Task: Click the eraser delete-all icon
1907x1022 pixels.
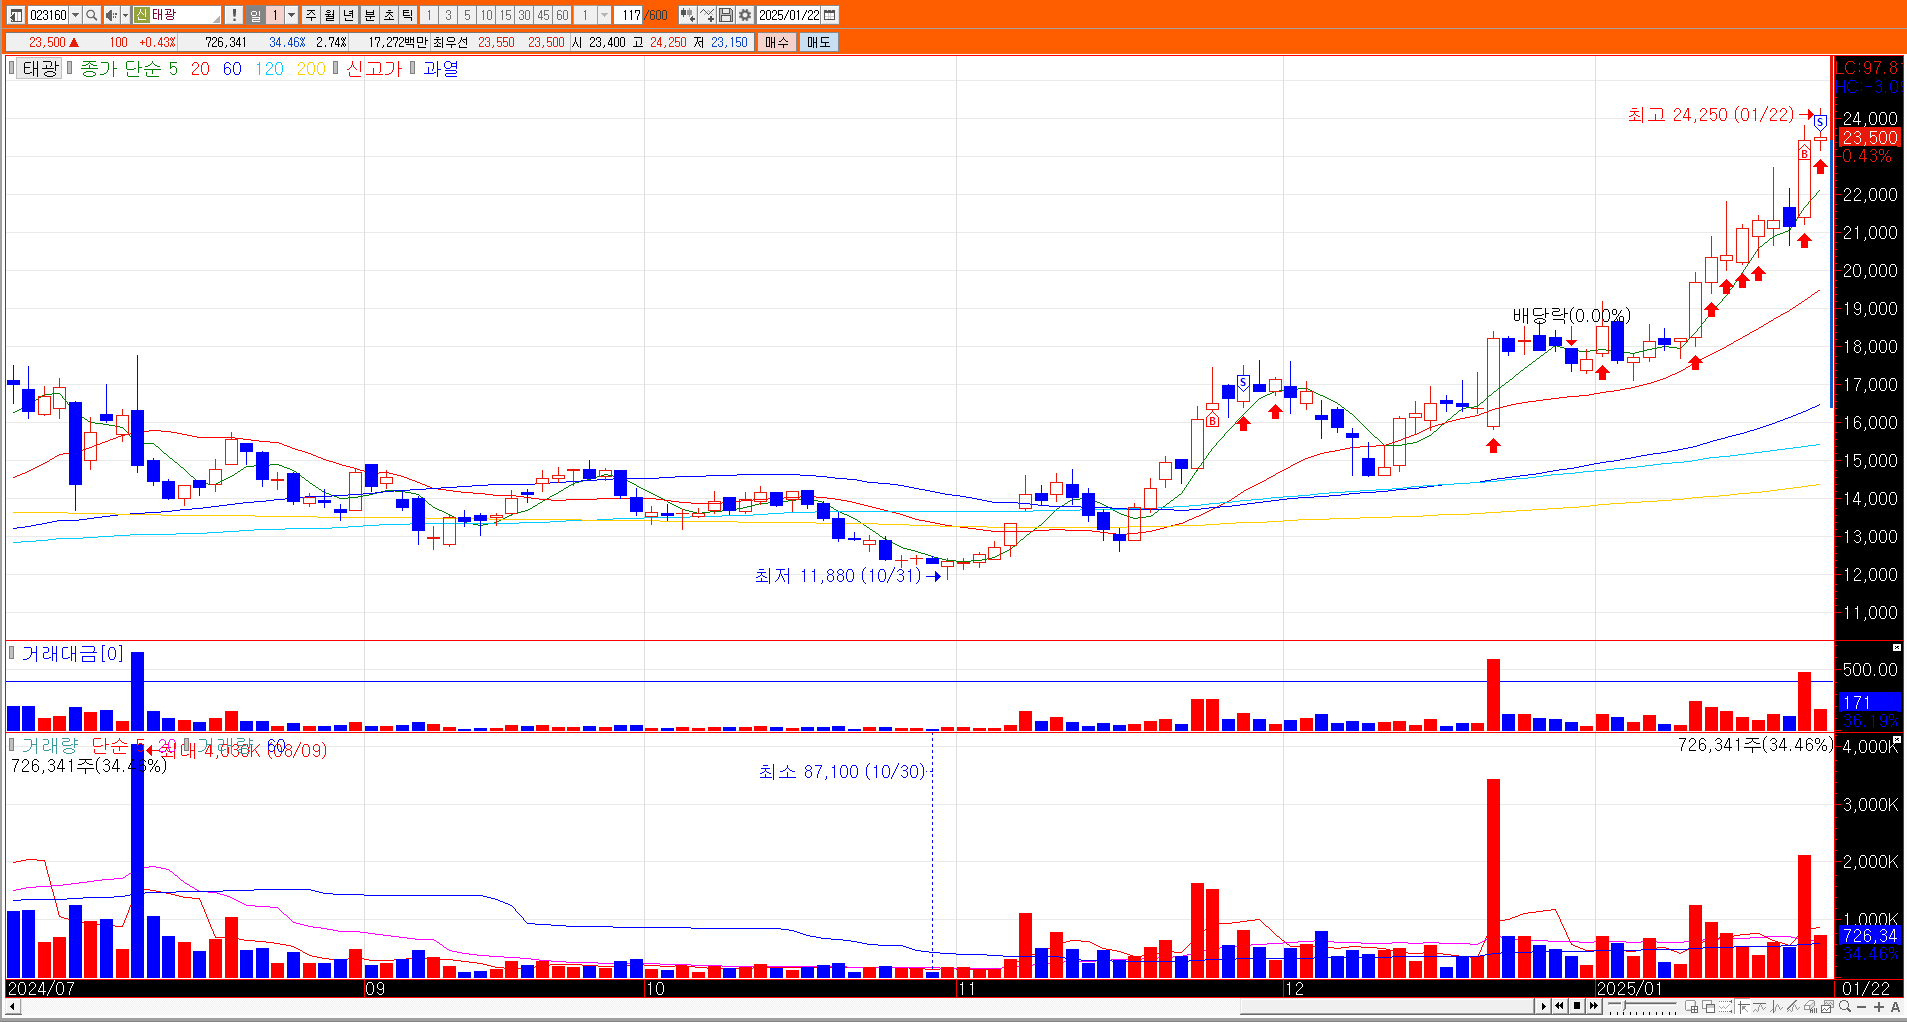Action: click(x=1811, y=1007)
